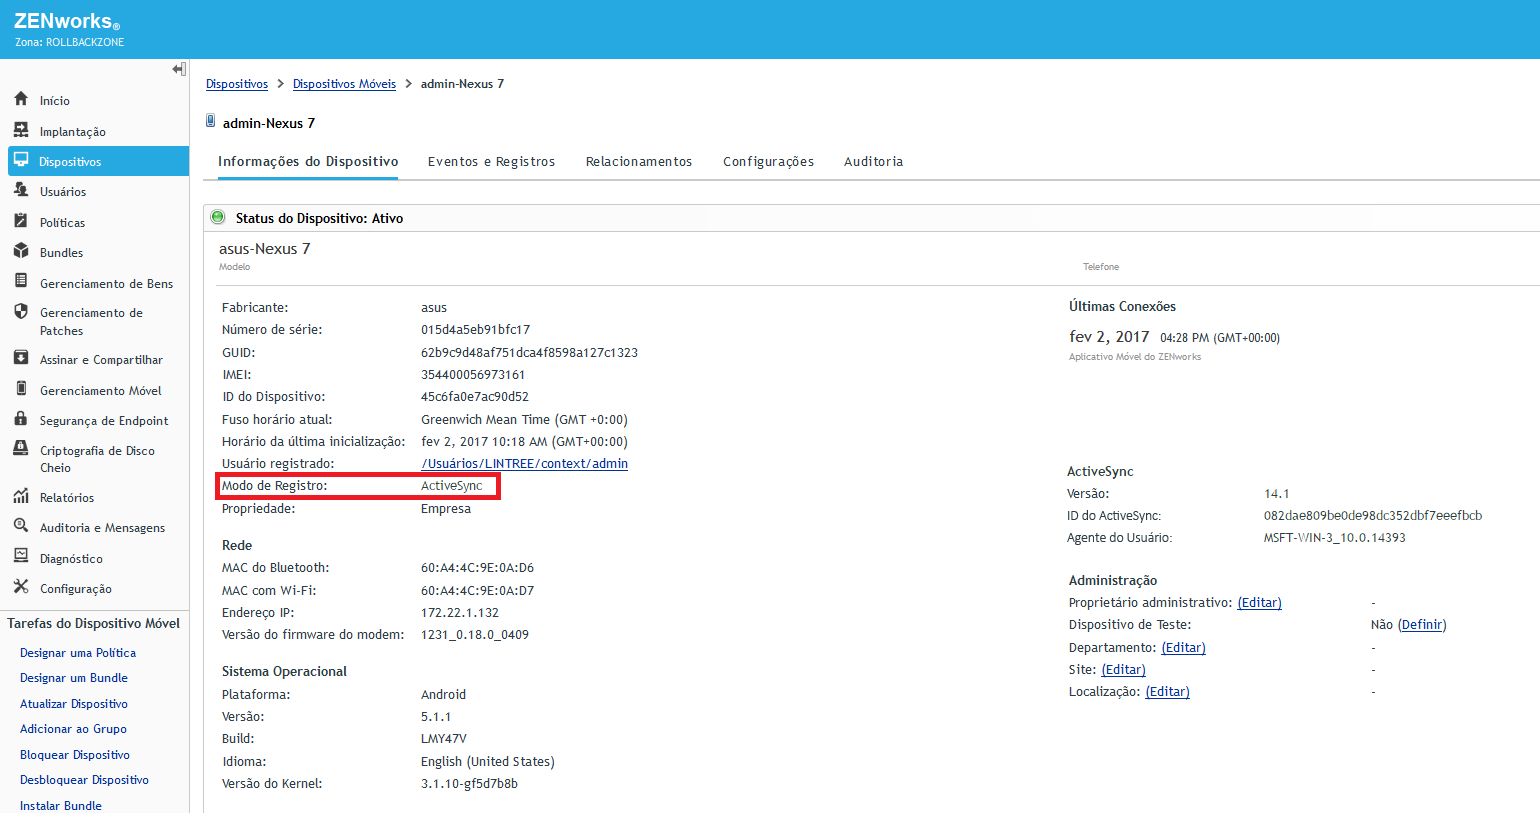Go to Início in the sidebar

(x=55, y=101)
